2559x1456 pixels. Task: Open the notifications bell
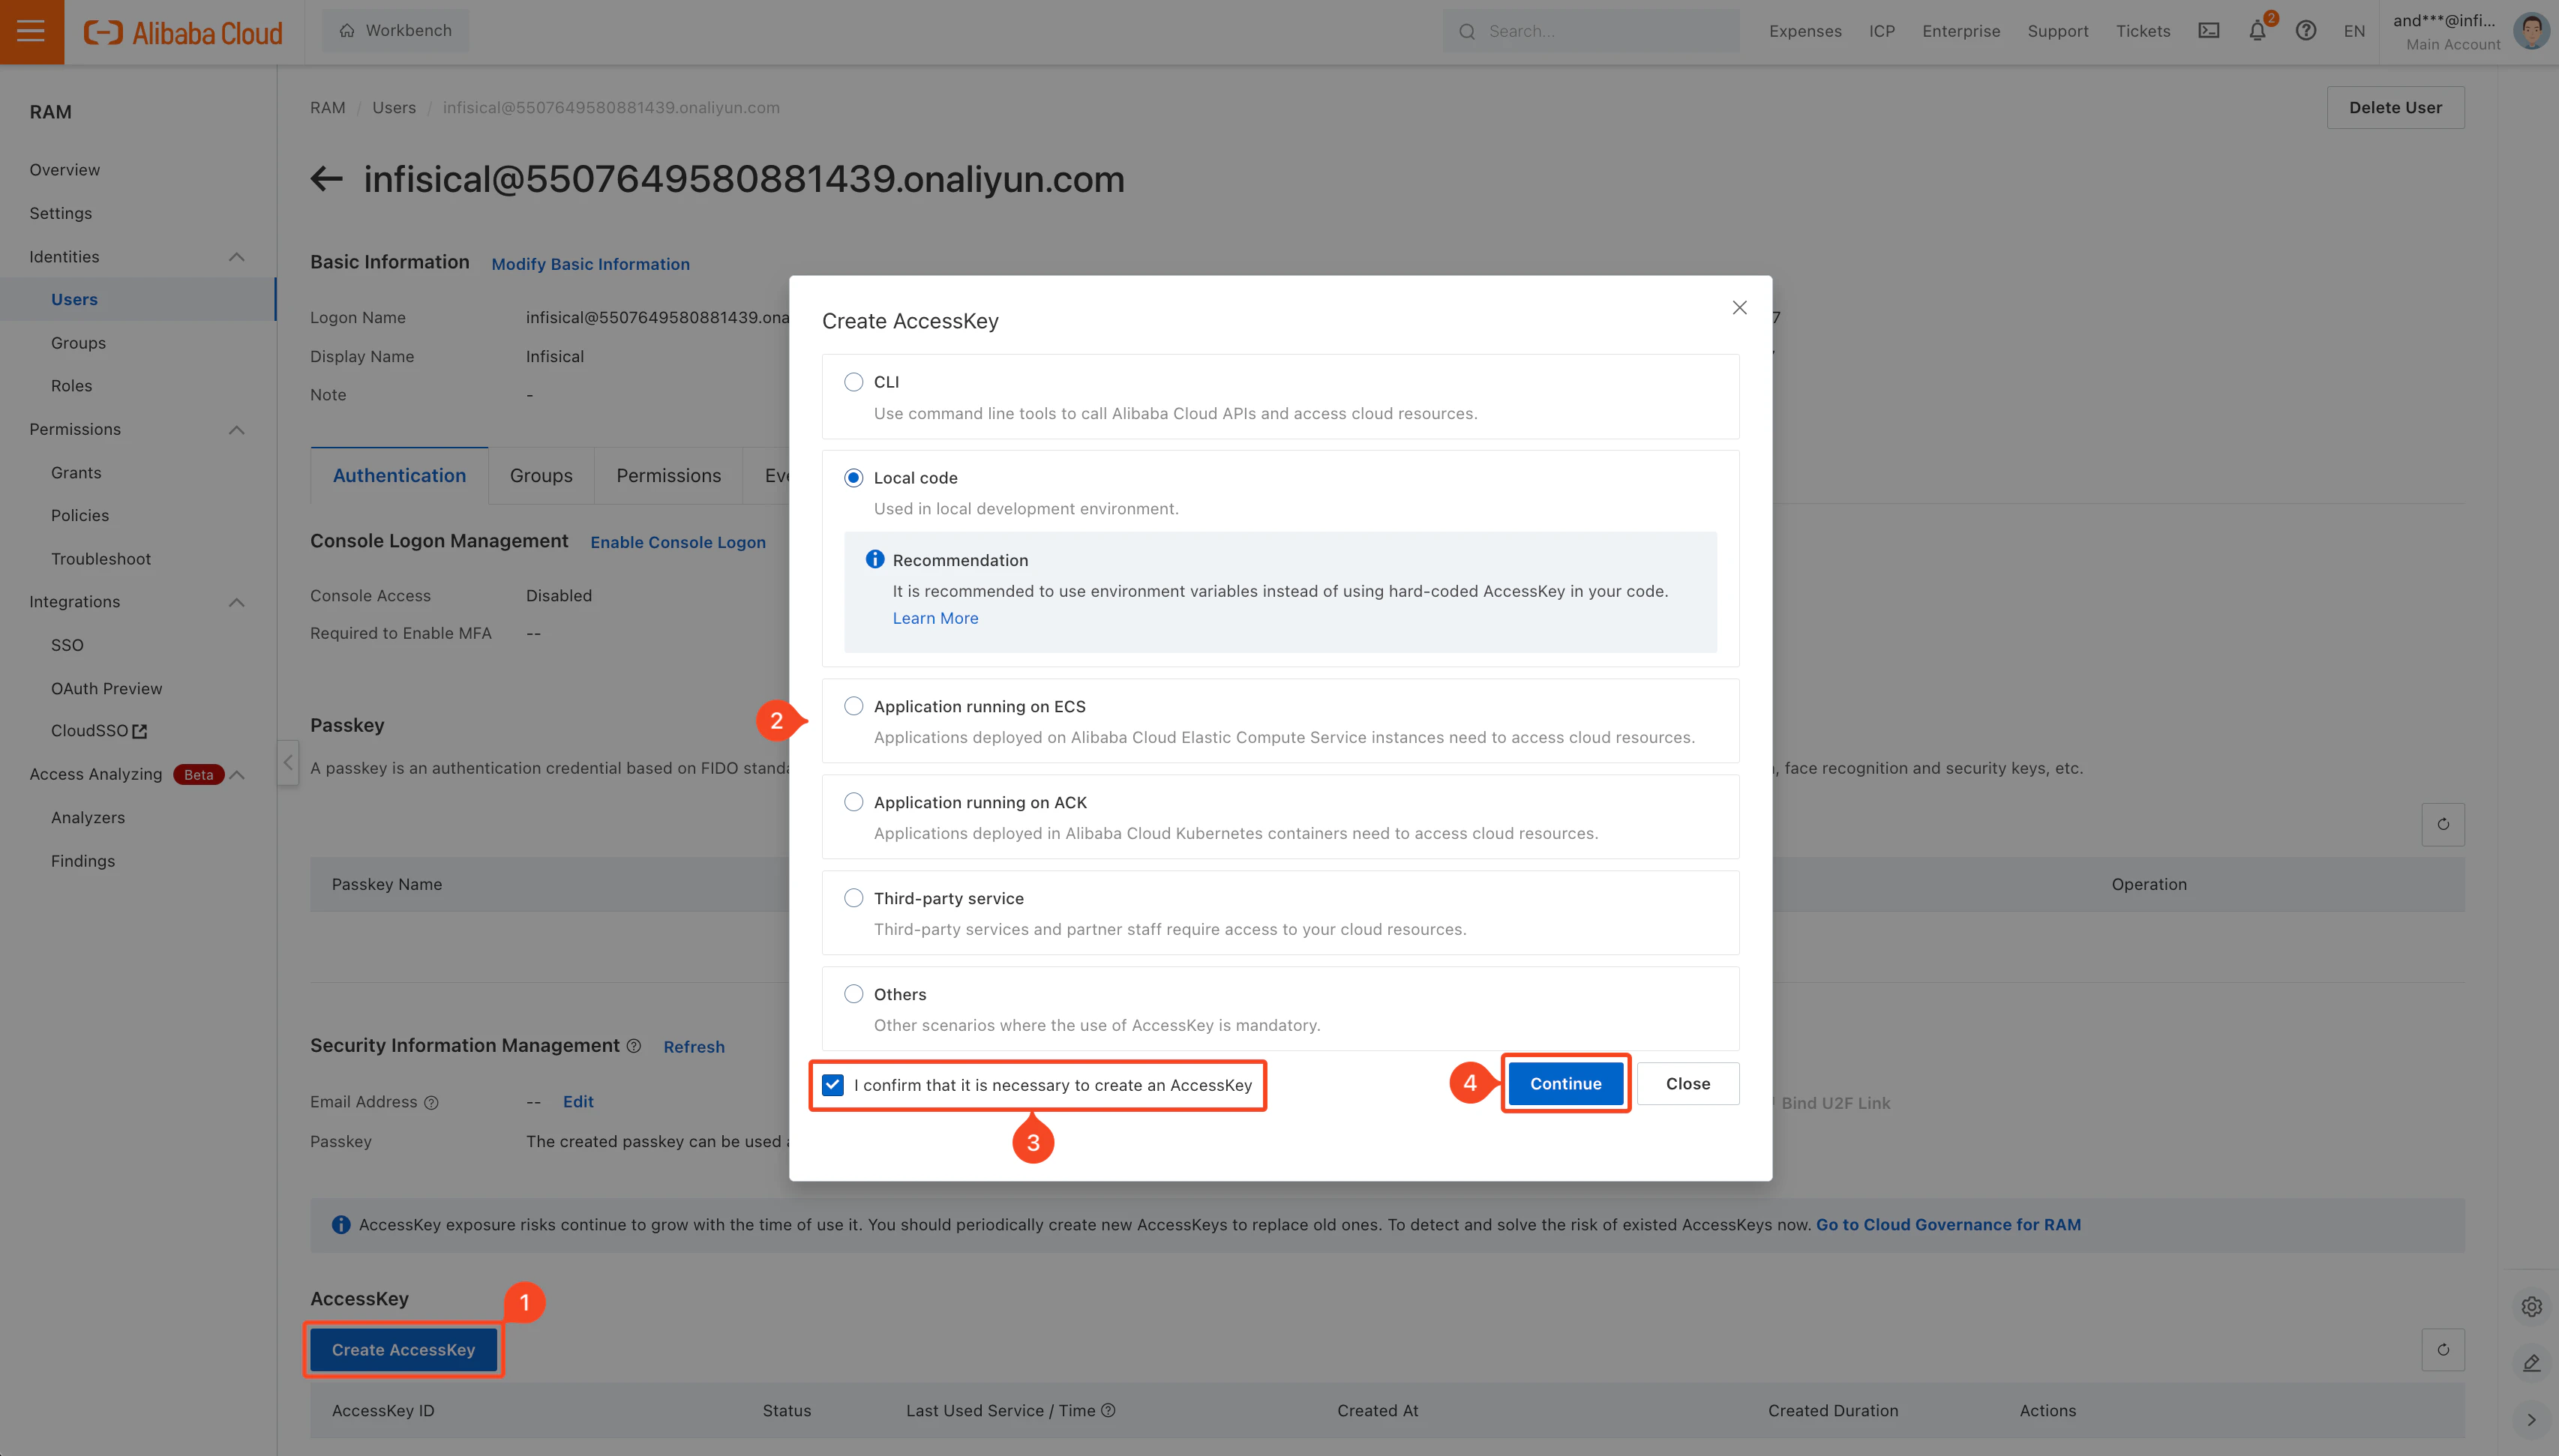tap(2257, 31)
